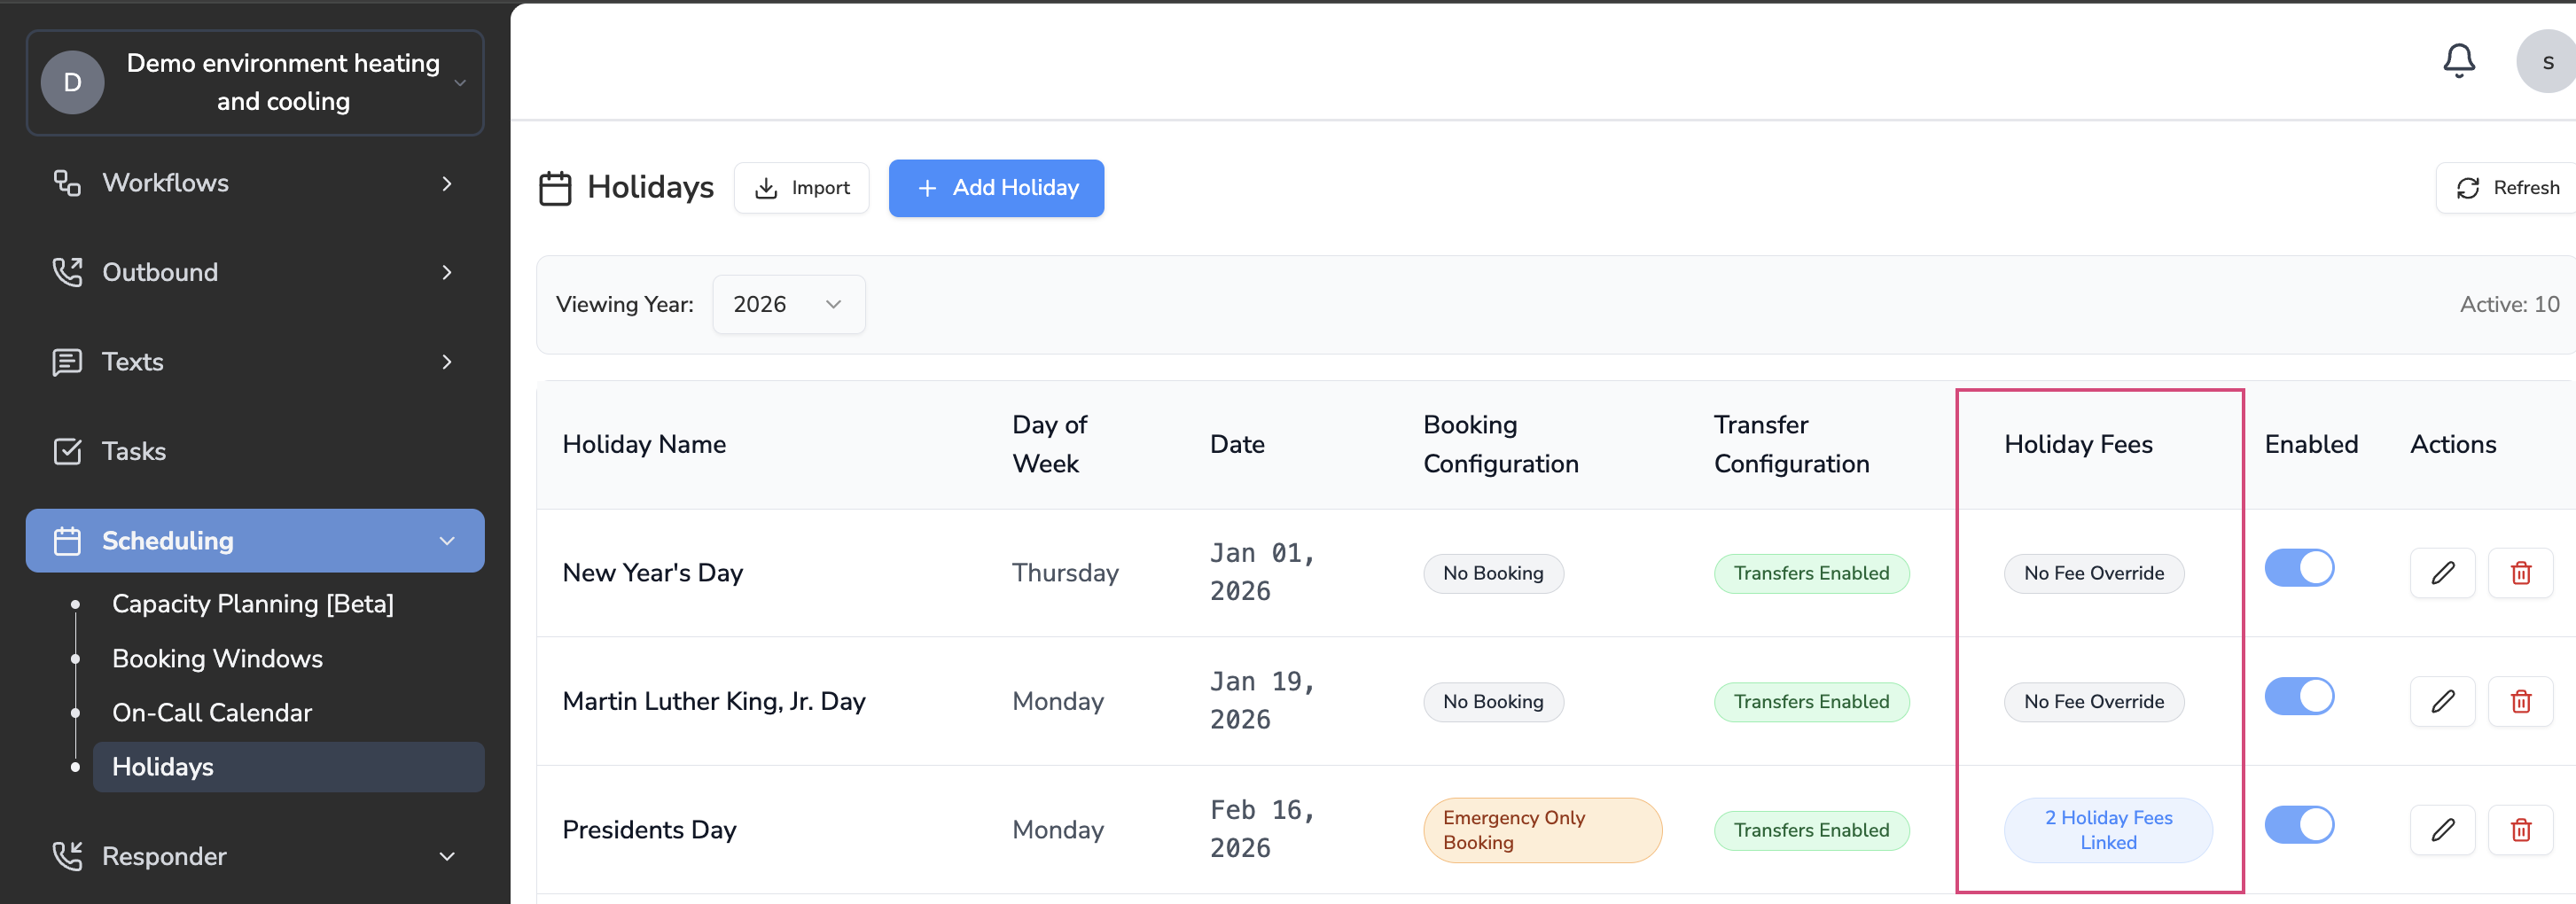Click the trash icon for New Year's Day

(x=2520, y=573)
